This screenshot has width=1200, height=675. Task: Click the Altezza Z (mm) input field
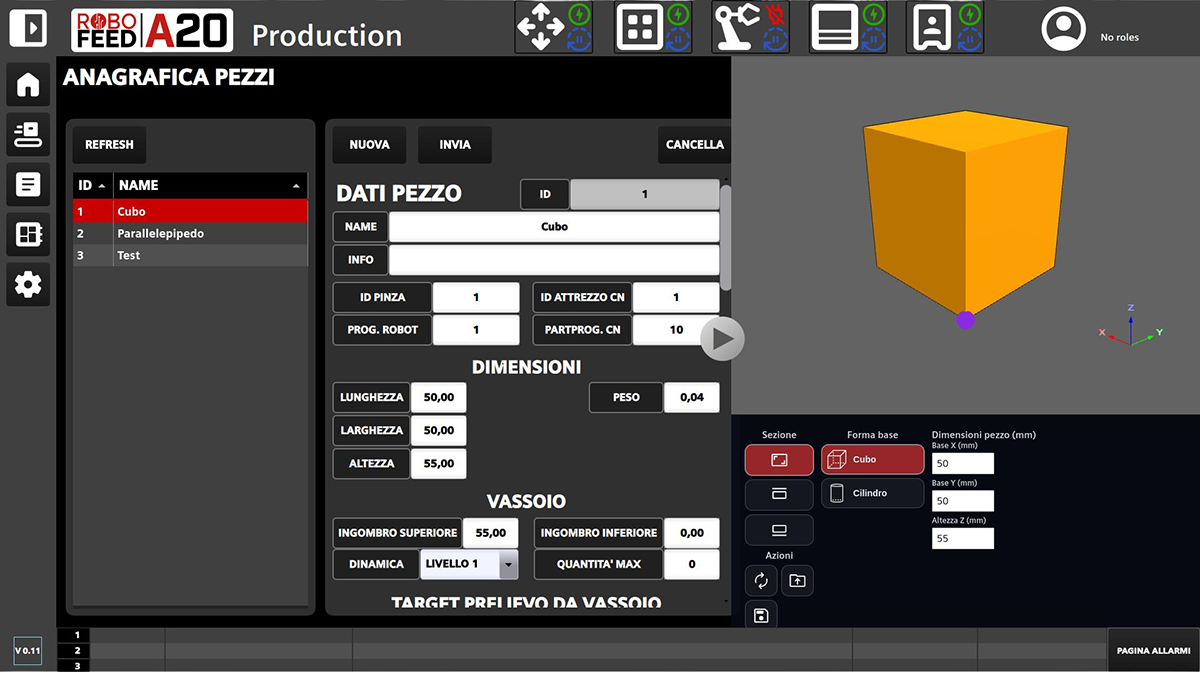point(962,538)
